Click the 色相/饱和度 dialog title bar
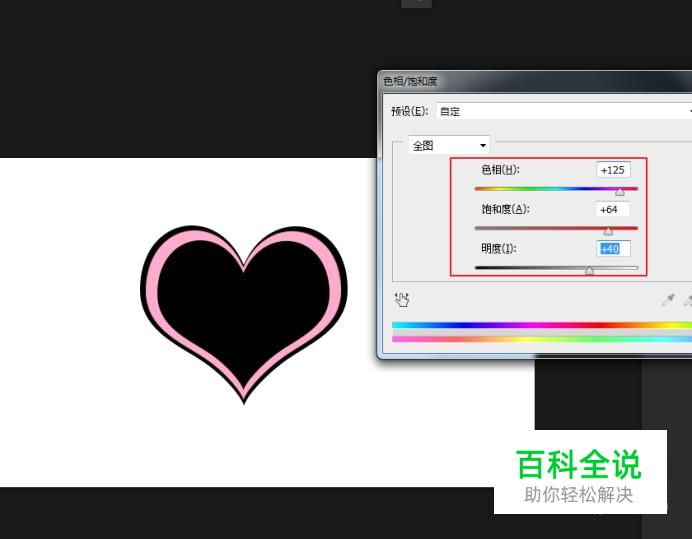The image size is (692, 539). (x=535, y=81)
